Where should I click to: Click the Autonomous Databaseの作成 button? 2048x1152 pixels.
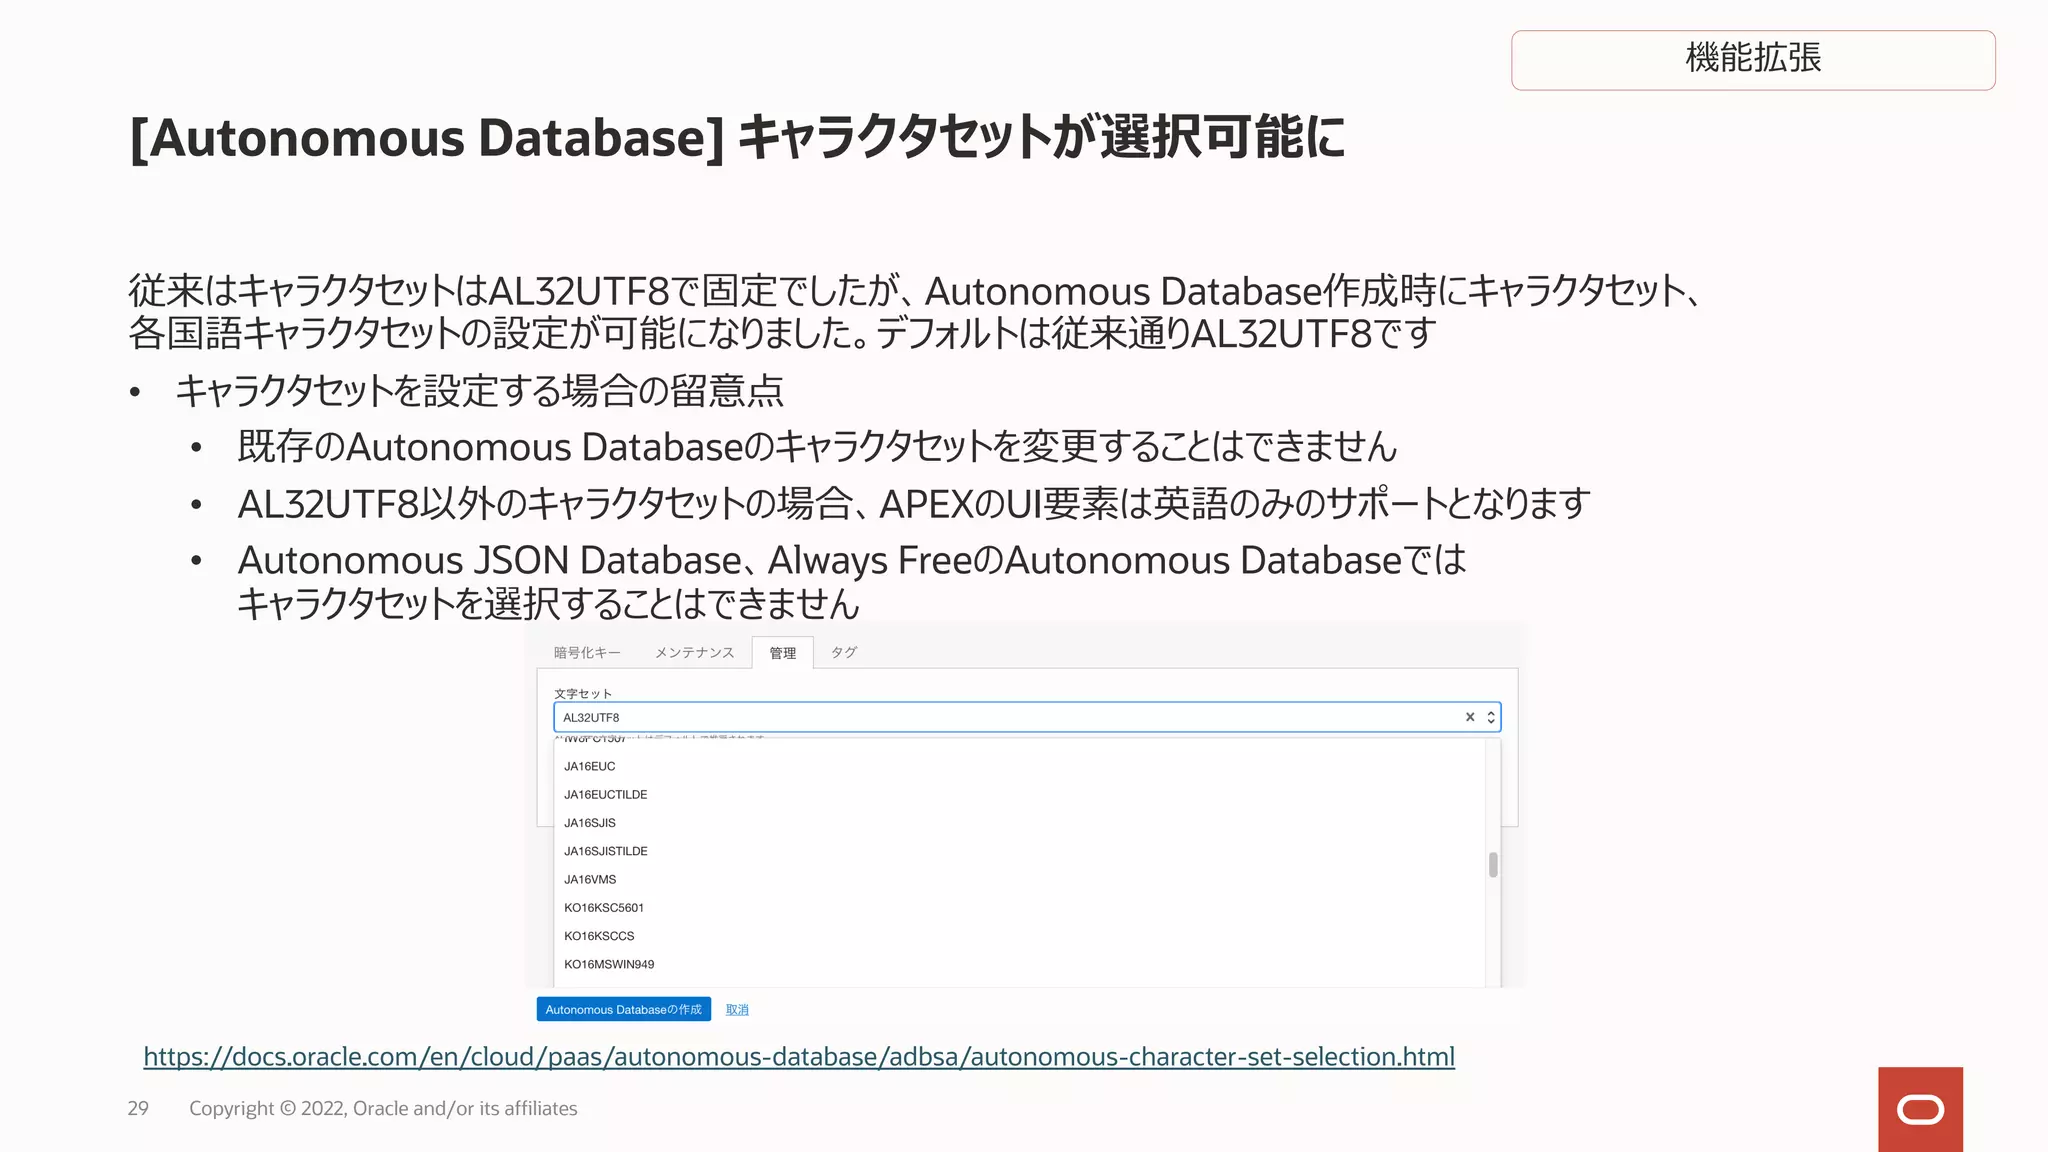click(624, 1009)
